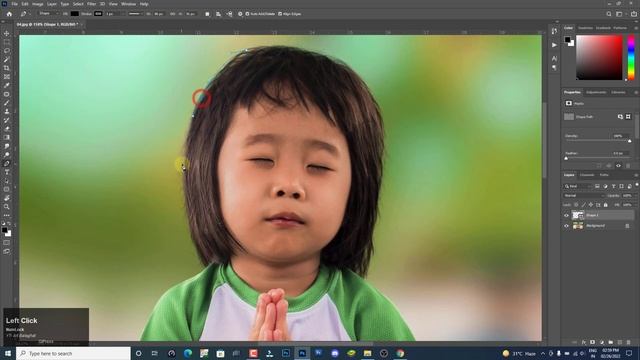The image size is (640, 360).
Task: Toggle layer filter on/off switch
Action: point(636,185)
